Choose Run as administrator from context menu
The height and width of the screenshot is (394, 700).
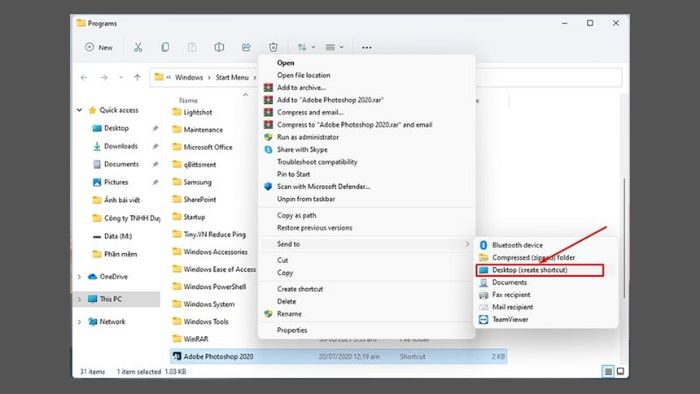tap(308, 137)
